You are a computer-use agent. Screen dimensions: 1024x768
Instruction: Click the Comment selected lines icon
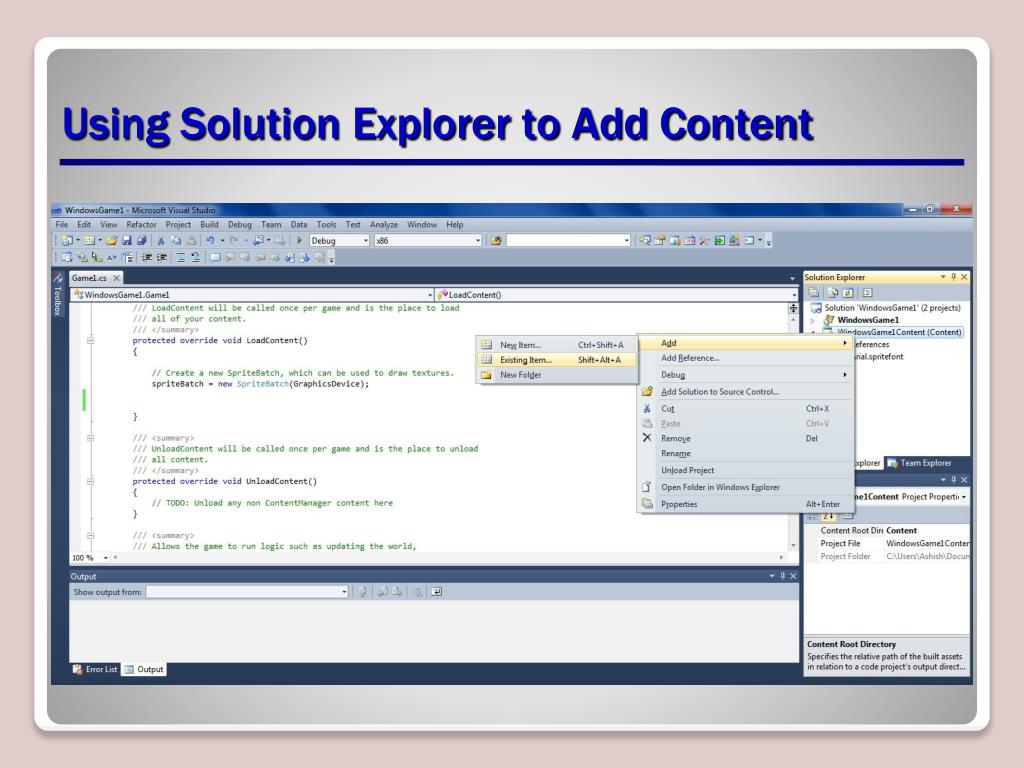(x=181, y=257)
